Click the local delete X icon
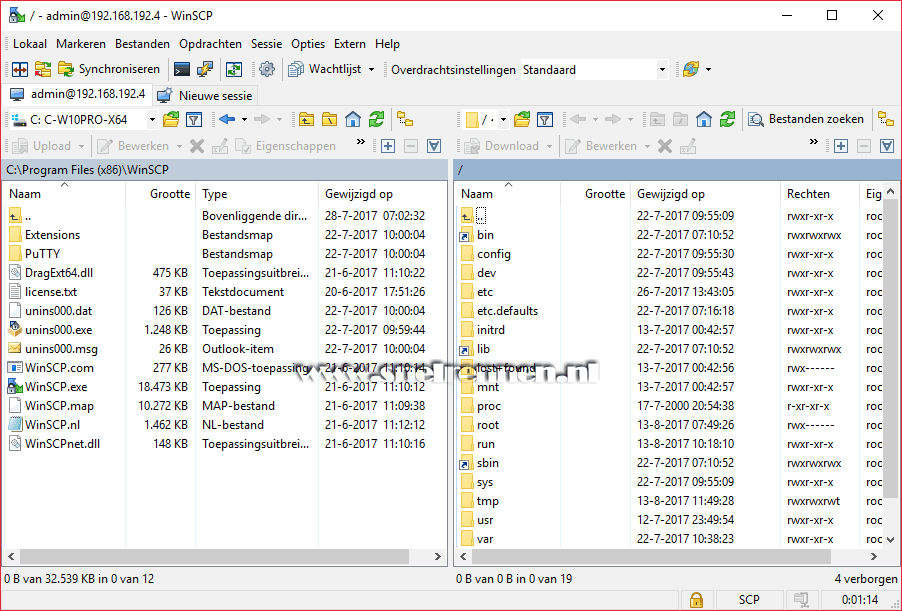Screen dimensions: 902x611 coord(197,146)
